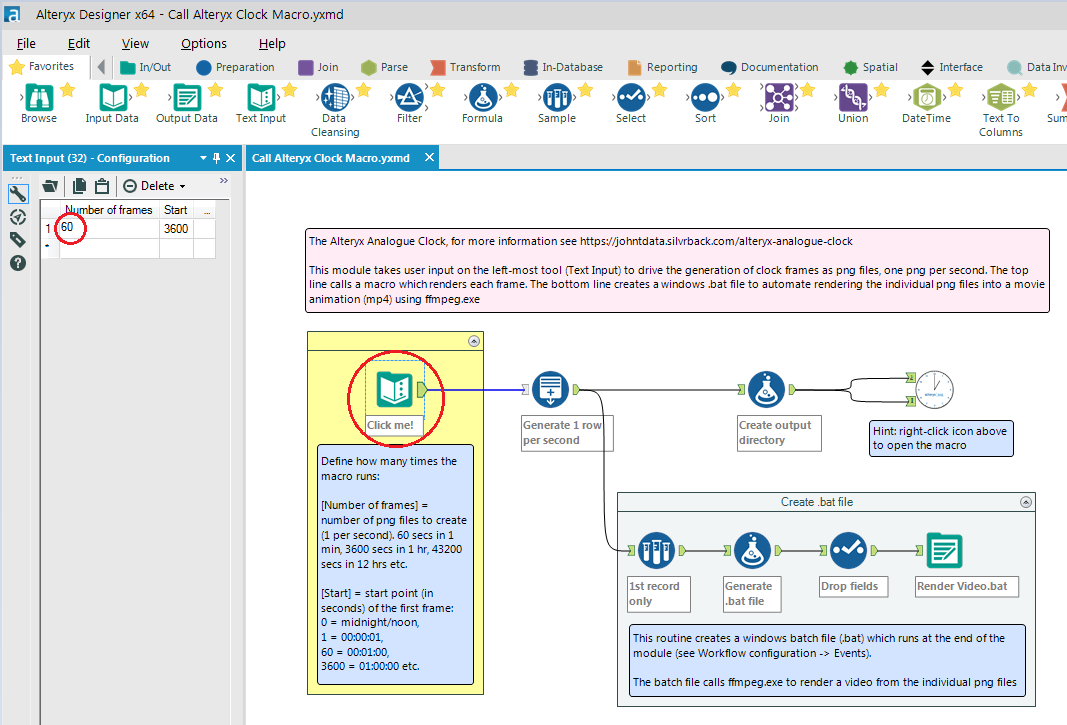Switch to the Preparation tool category

click(235, 67)
